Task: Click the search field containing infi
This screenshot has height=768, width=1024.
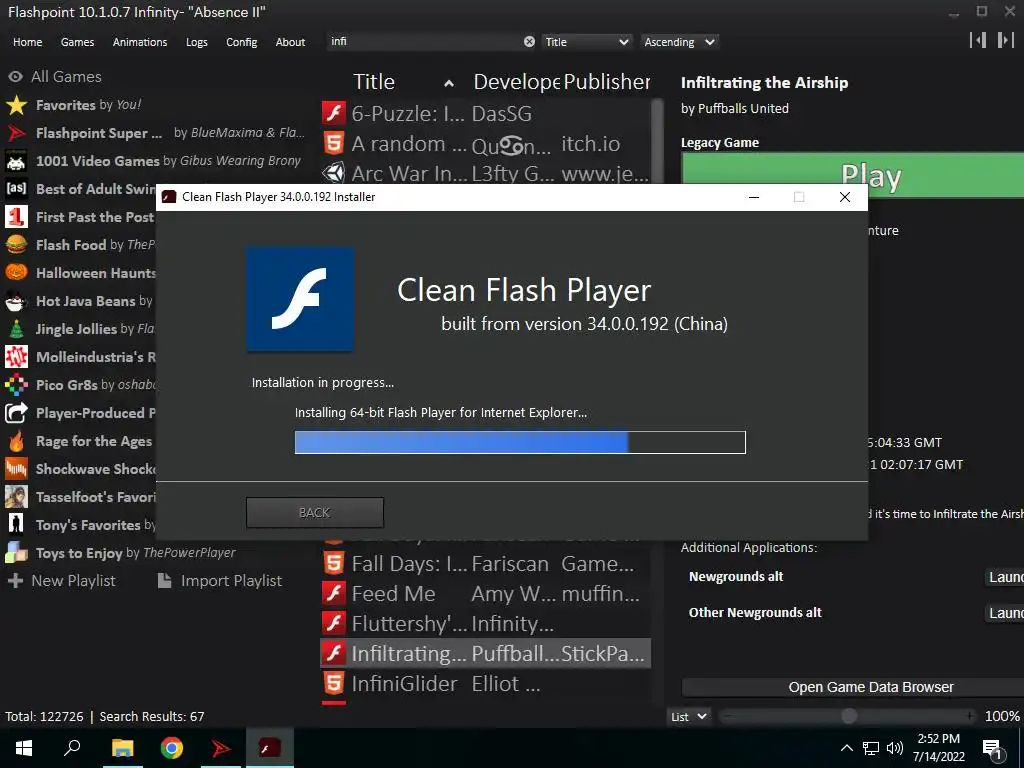Action: coord(424,42)
